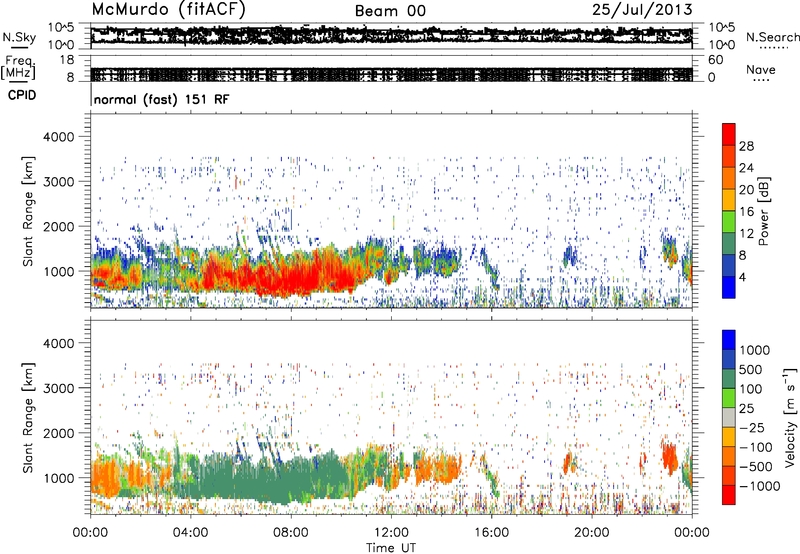The image size is (800, 554).
Task: Click the '500' value on velocity scale
Action: [751, 369]
